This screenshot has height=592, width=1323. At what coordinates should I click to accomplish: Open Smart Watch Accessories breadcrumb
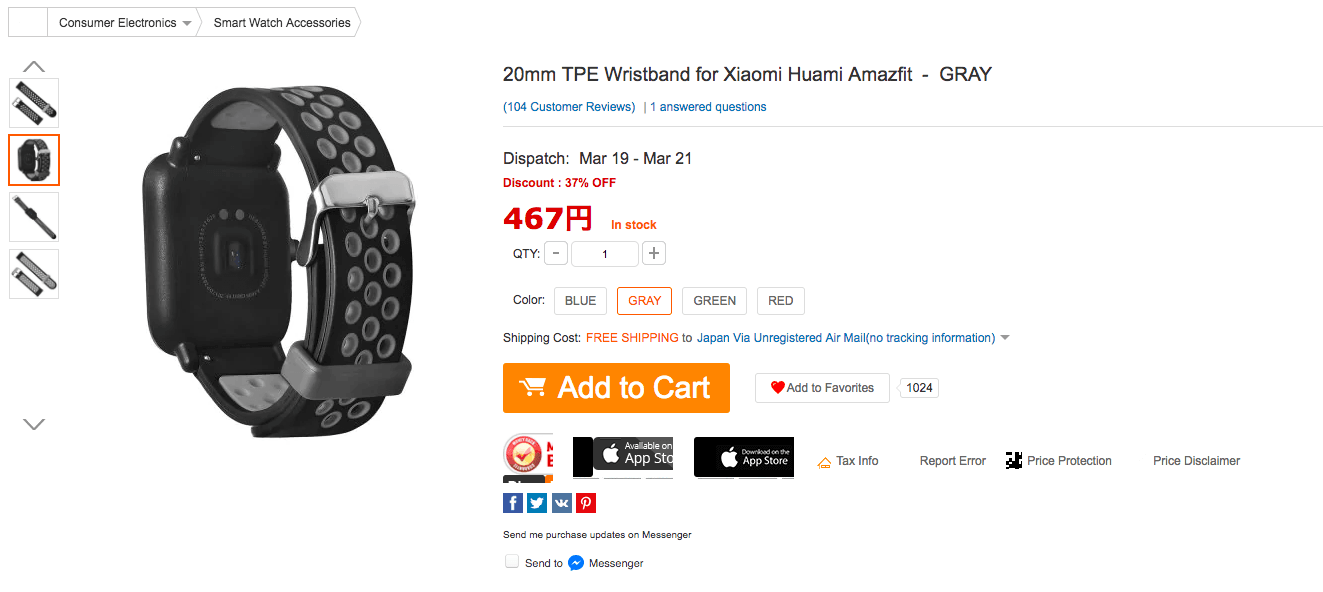click(x=282, y=22)
